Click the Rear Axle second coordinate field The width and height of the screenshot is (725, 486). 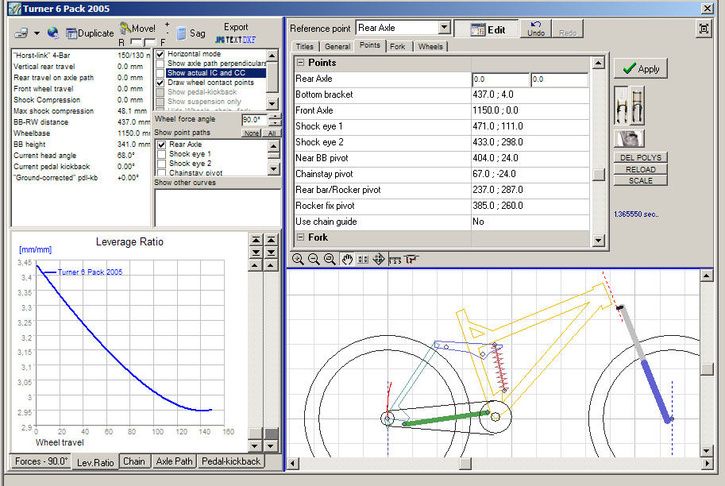point(559,80)
